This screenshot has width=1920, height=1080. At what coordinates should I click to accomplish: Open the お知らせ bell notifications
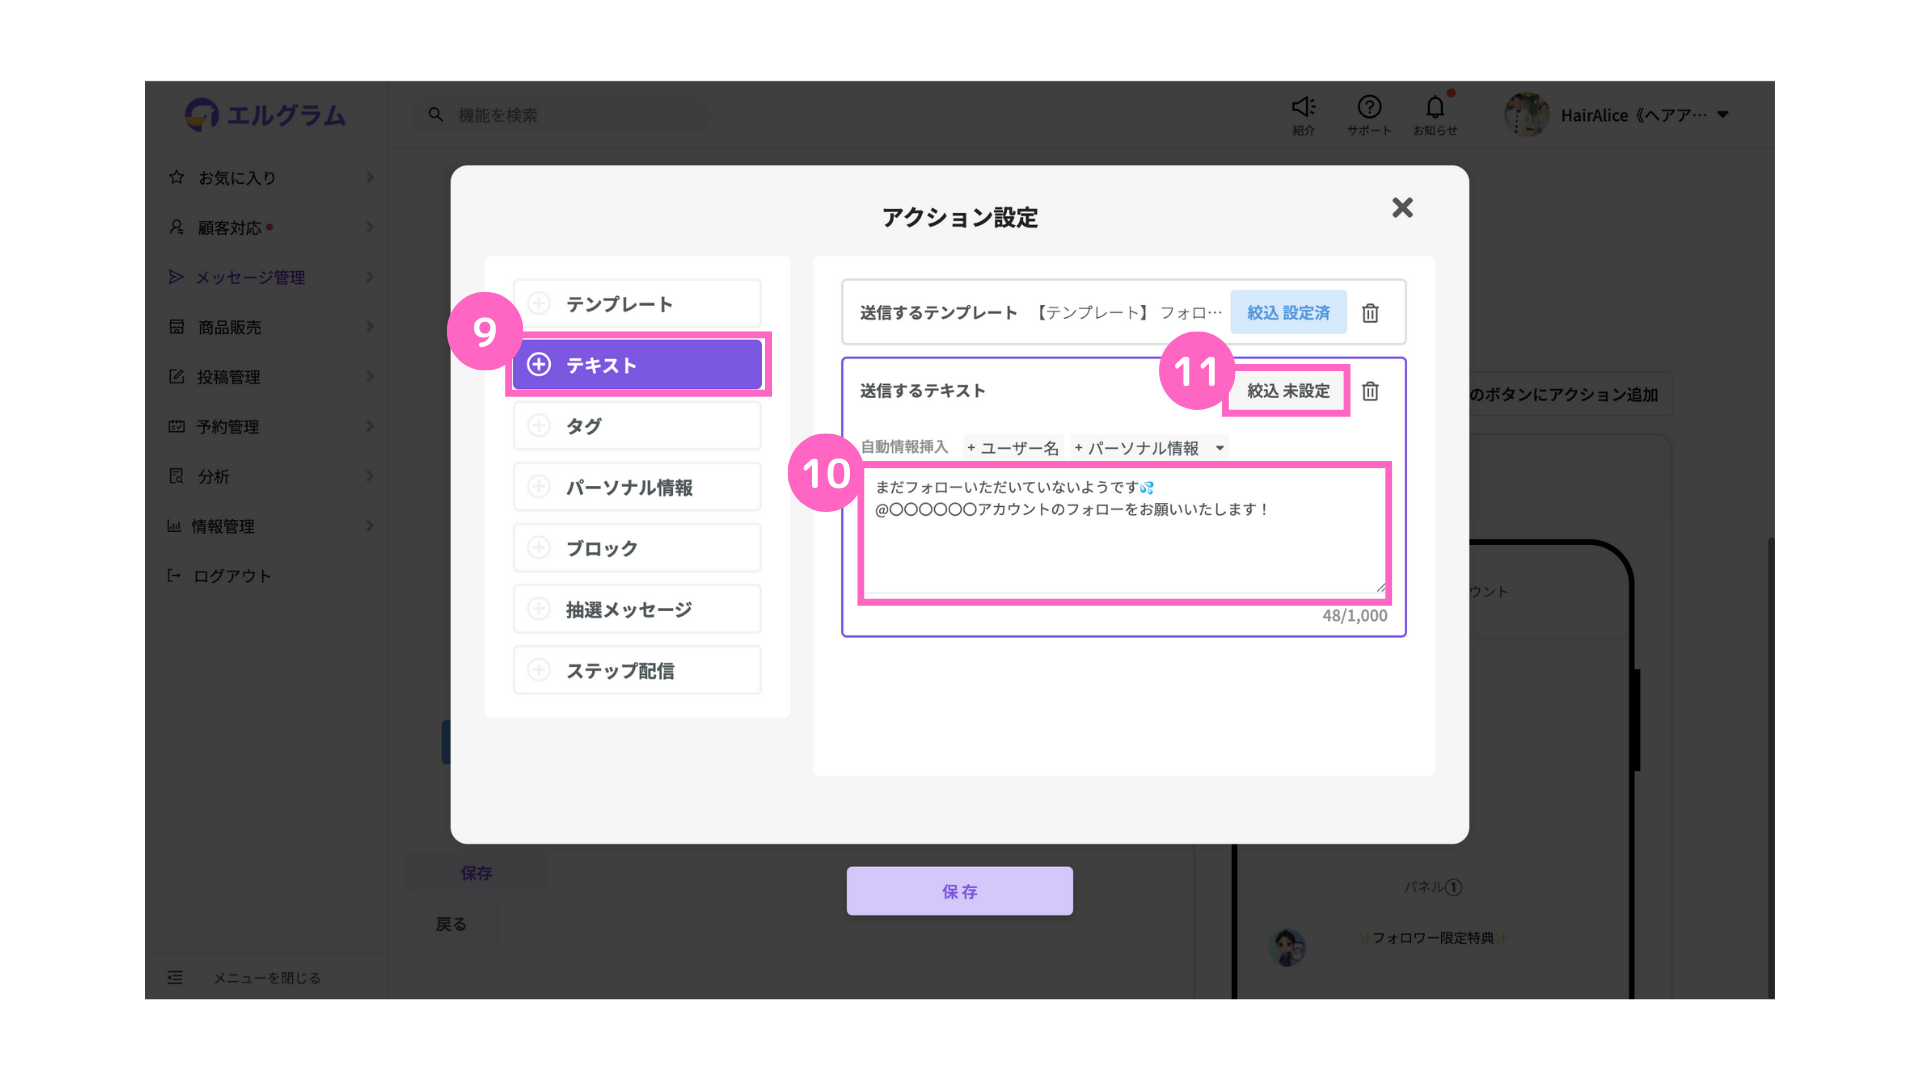tap(1435, 107)
